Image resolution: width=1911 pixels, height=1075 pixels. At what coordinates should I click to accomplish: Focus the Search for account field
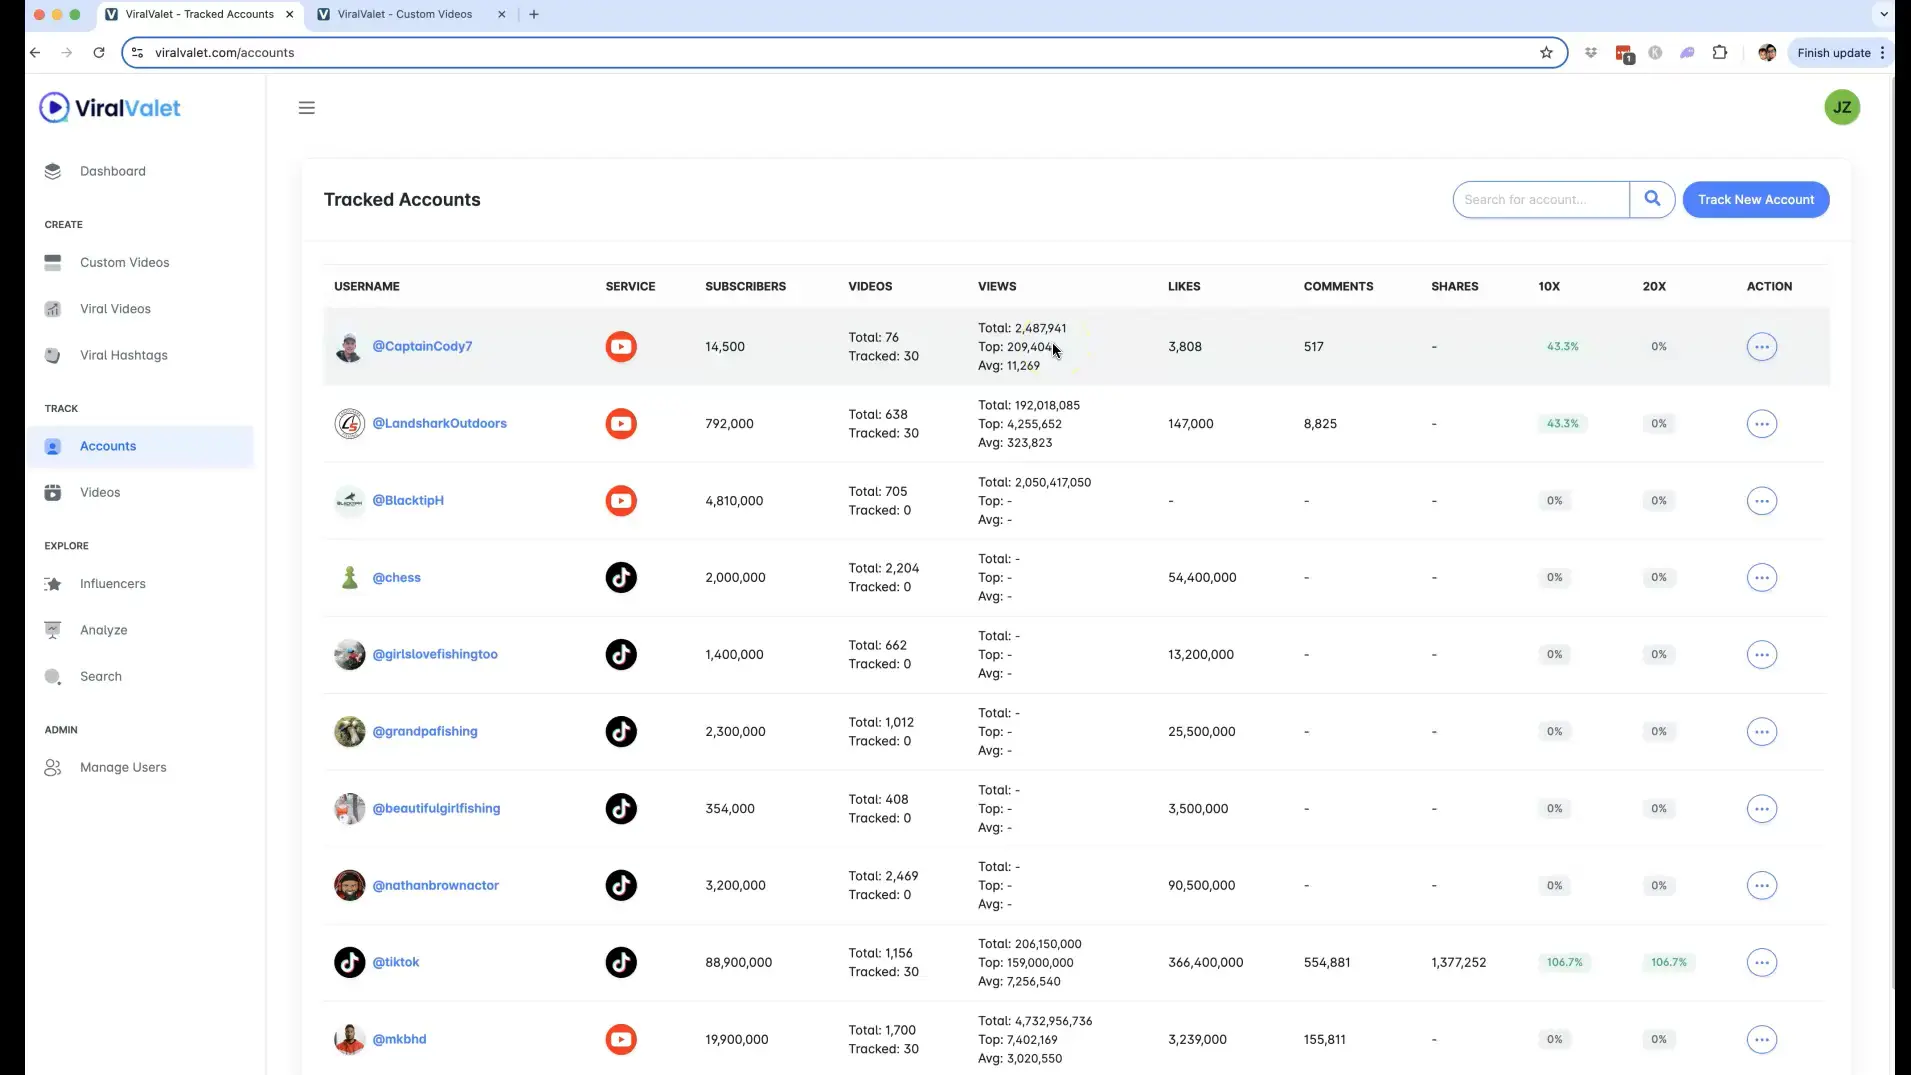coord(1540,200)
